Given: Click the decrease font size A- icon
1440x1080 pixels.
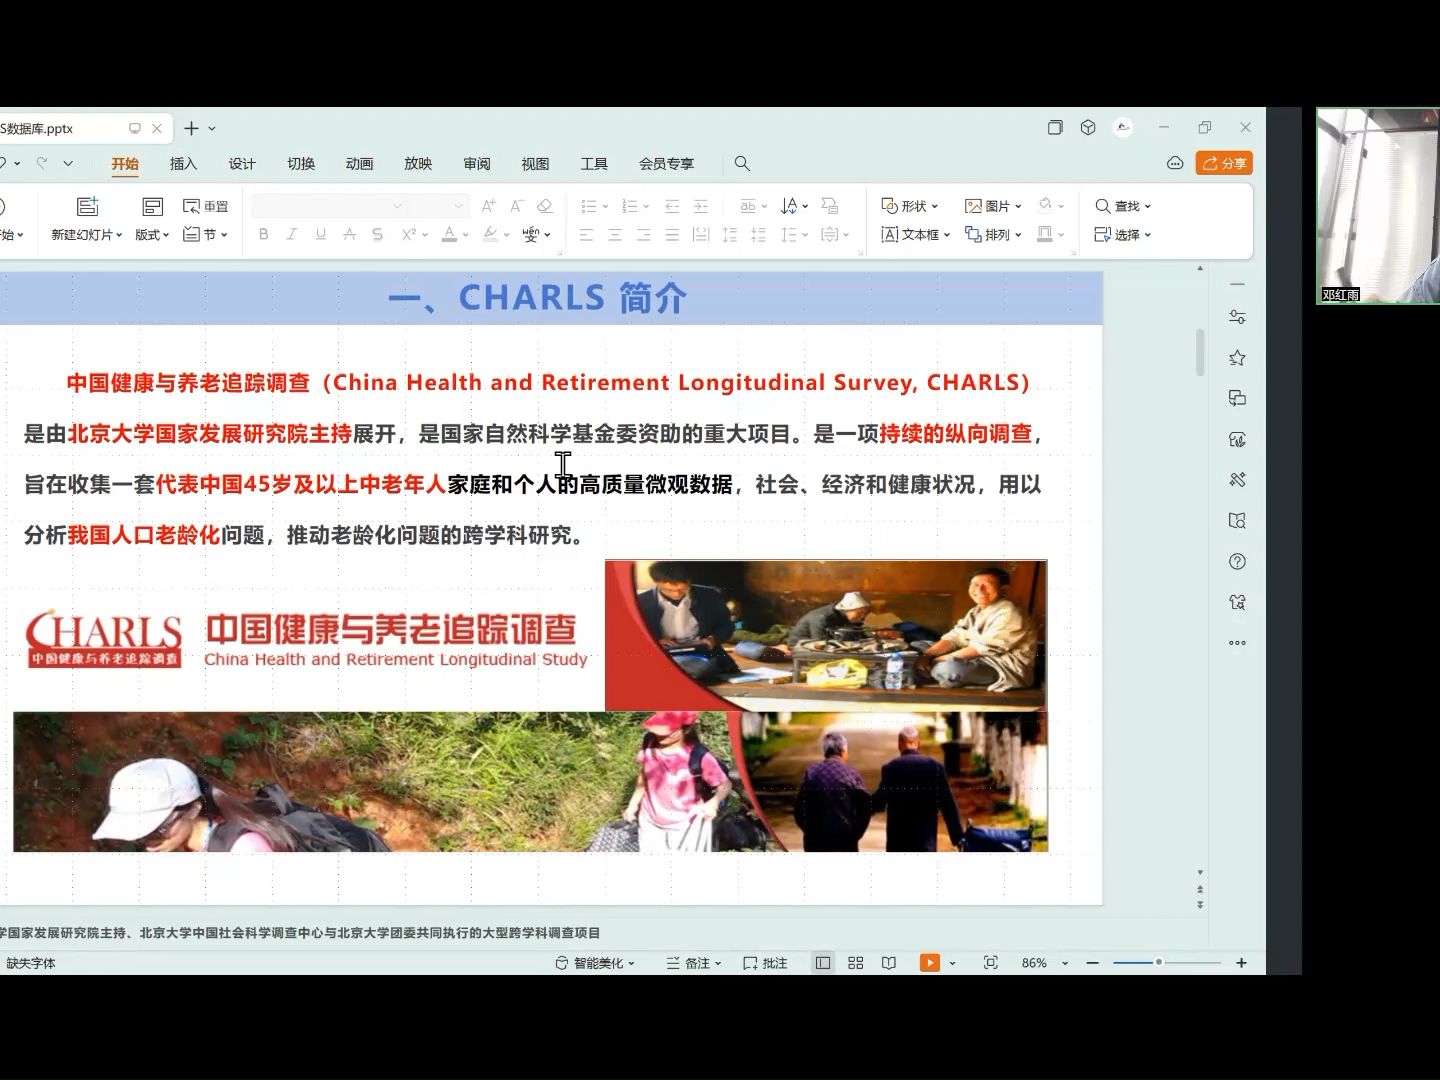Looking at the screenshot, I should pos(517,206).
